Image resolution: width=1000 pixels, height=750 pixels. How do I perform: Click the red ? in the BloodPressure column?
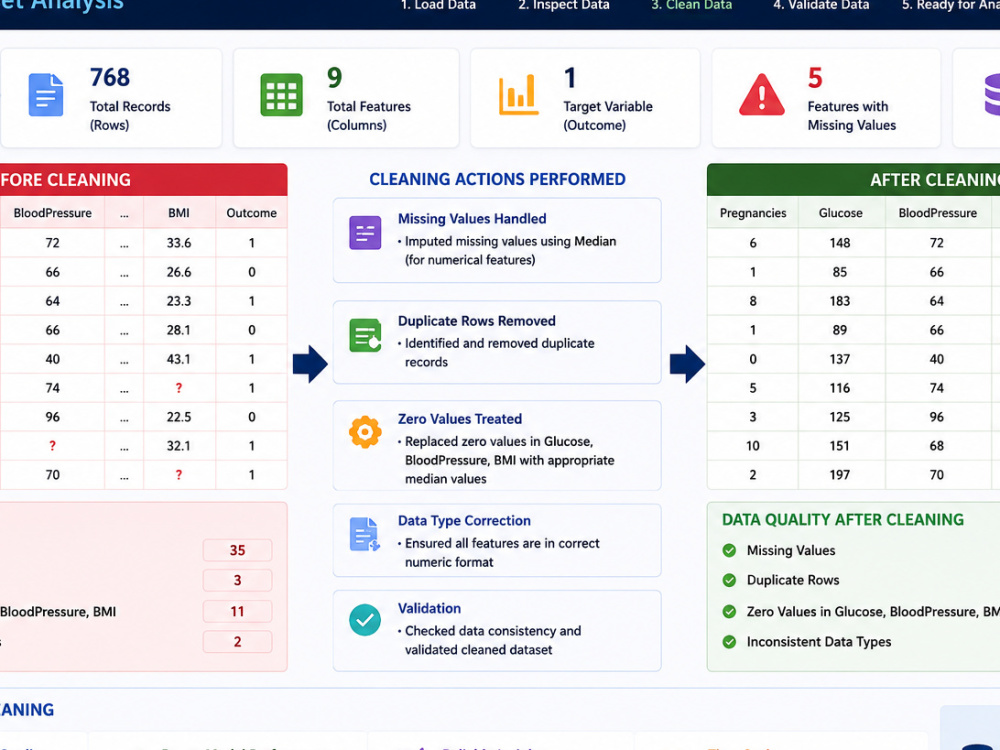[x=52, y=446]
